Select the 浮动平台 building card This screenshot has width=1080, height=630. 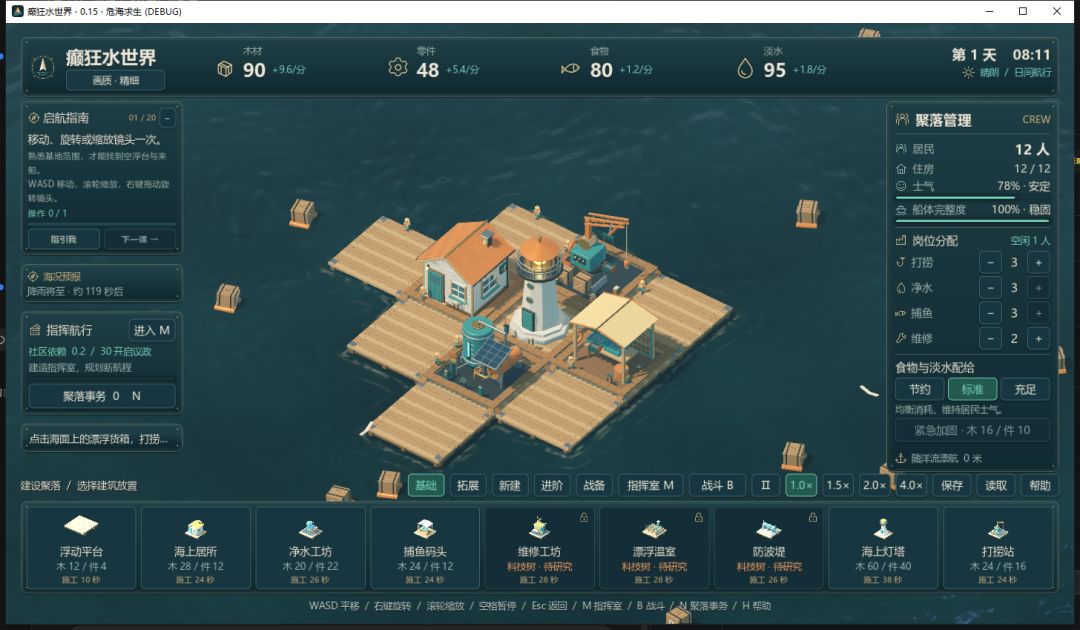point(81,548)
